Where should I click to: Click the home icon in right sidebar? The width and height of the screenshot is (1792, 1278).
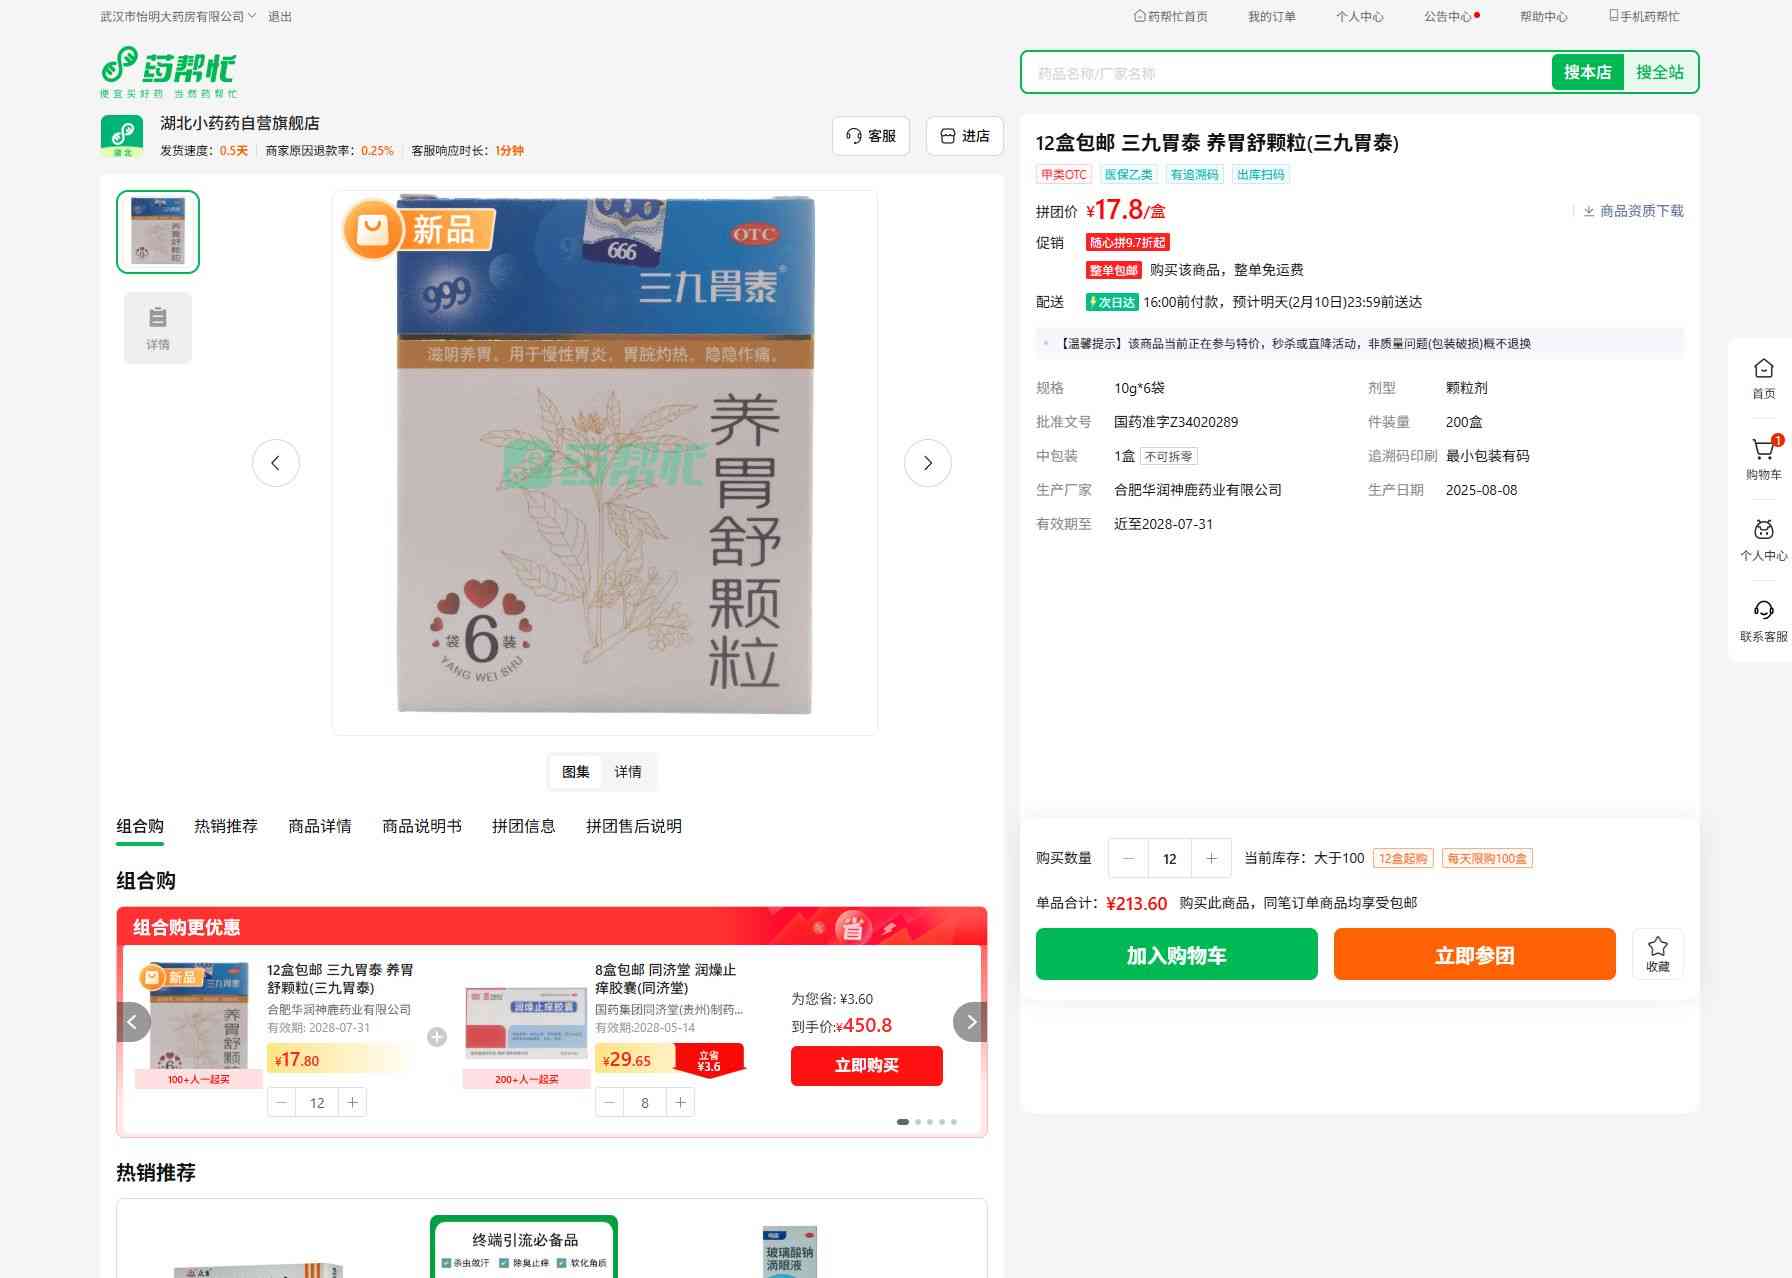pos(1763,377)
